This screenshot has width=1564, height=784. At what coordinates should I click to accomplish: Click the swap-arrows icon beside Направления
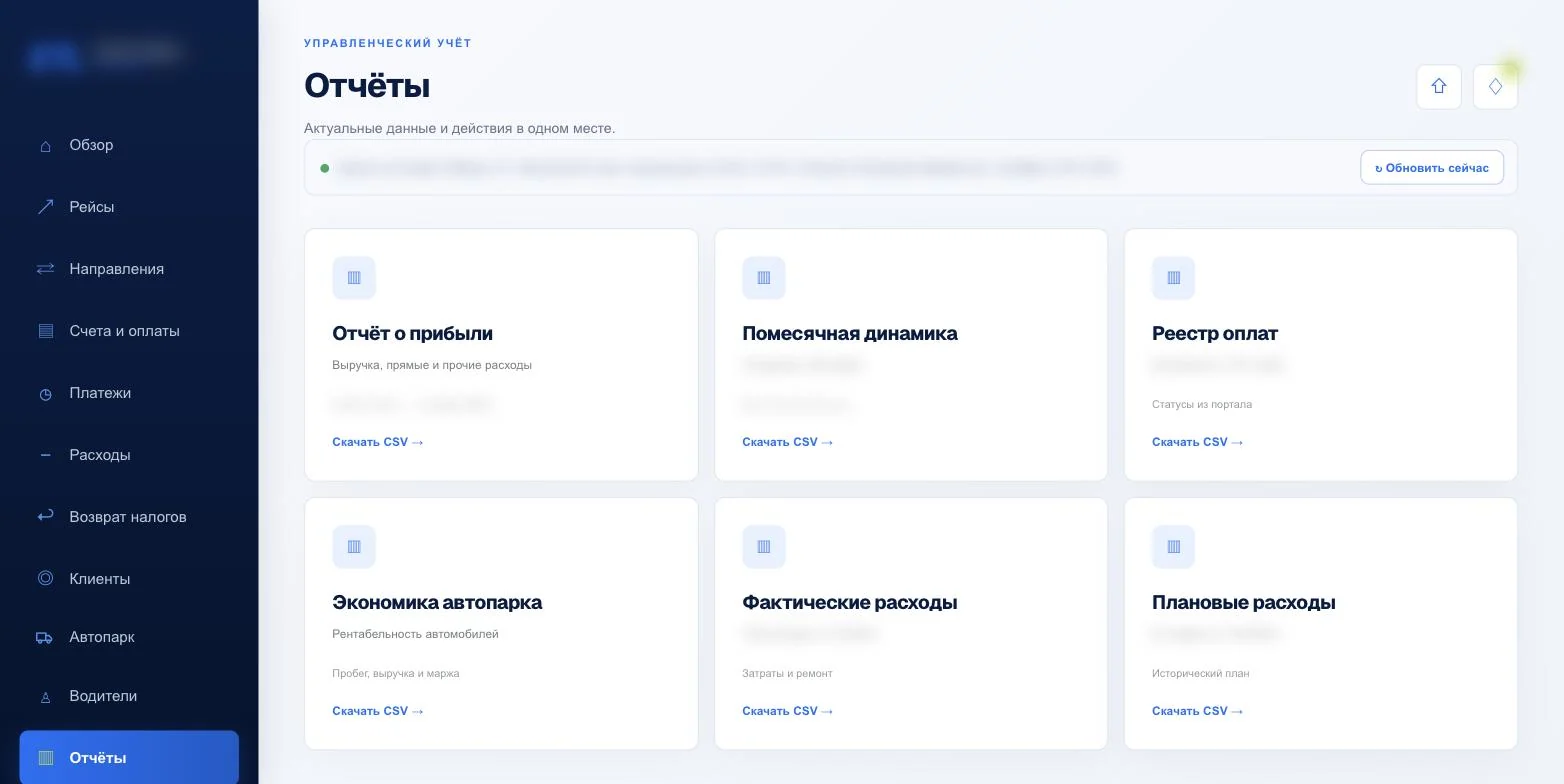45,269
